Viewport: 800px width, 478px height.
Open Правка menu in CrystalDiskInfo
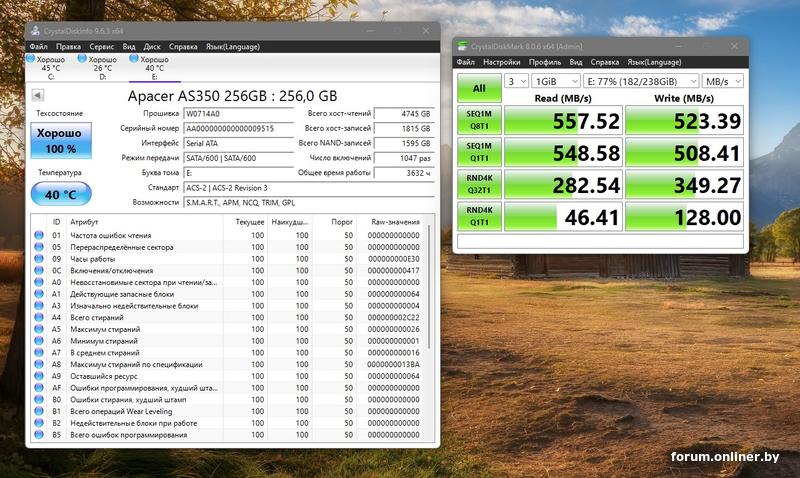click(68, 46)
